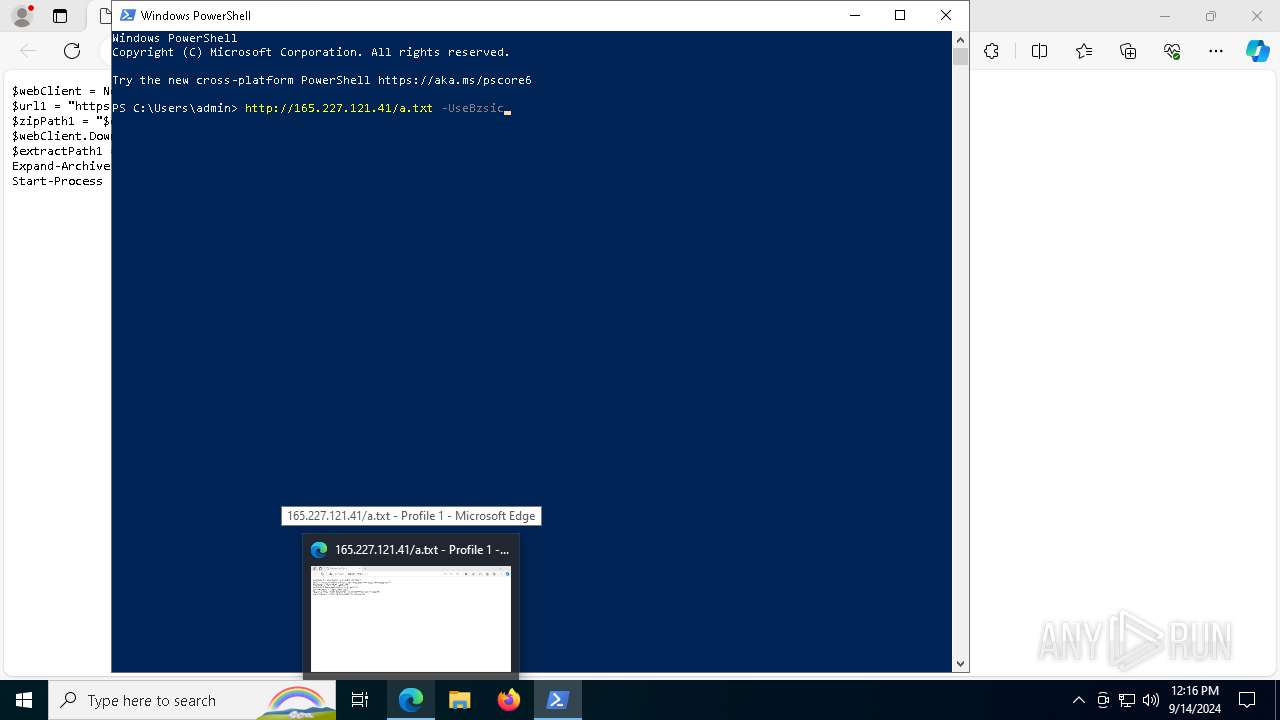Viewport: 1280px width, 720px height.
Task: Open Edge Browser essentials heart icon
Action: [x=1172, y=51]
